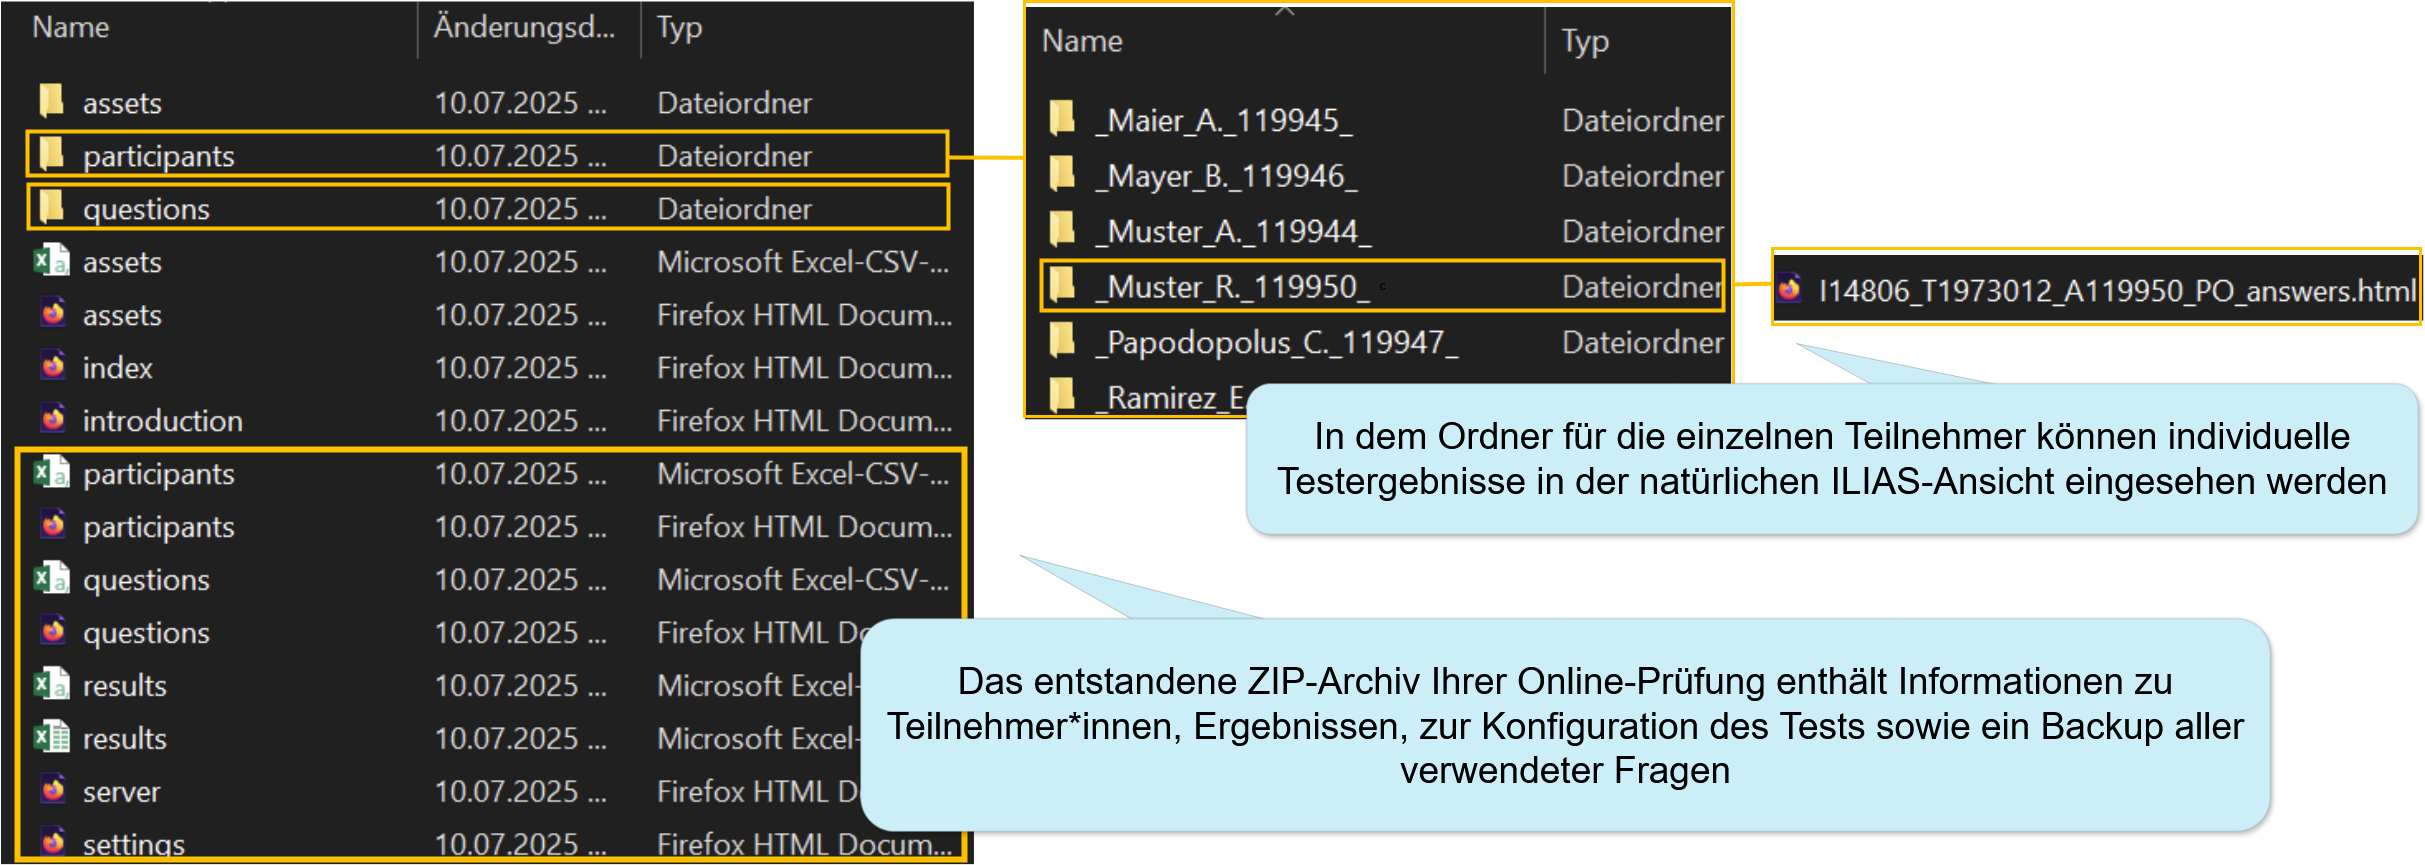Viewport: 2425px width, 865px height.
Task: Select the _Papodopolus_C._119947_ folder name
Action: pyautogui.click(x=1277, y=343)
